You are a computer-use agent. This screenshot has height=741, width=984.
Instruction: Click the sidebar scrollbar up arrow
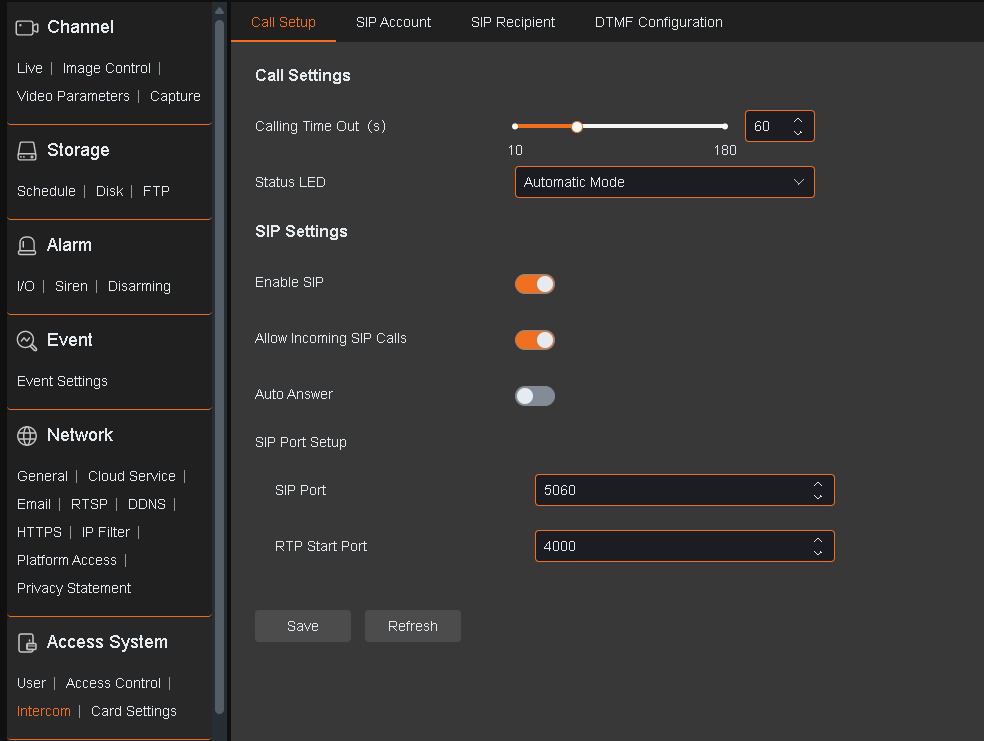[x=219, y=10]
